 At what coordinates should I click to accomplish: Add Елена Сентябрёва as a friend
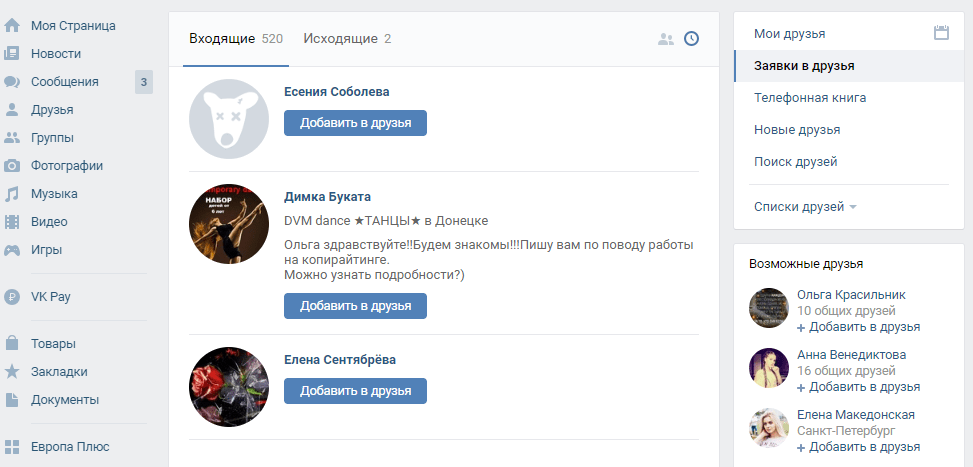355,391
